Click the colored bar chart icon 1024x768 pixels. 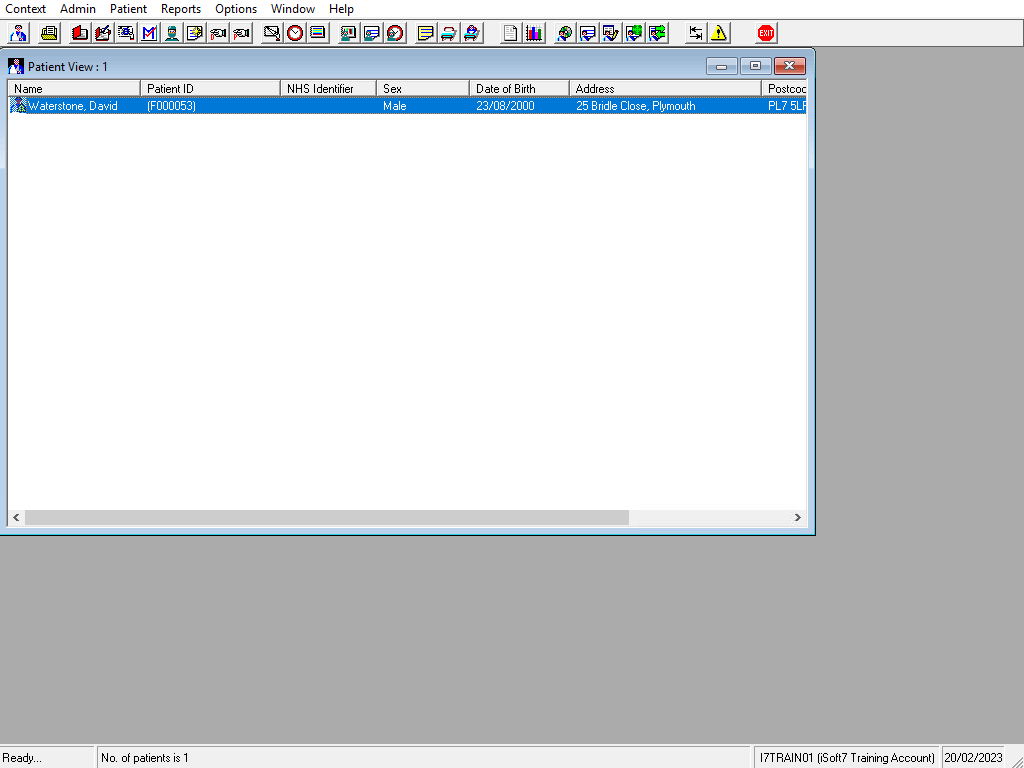click(x=534, y=33)
